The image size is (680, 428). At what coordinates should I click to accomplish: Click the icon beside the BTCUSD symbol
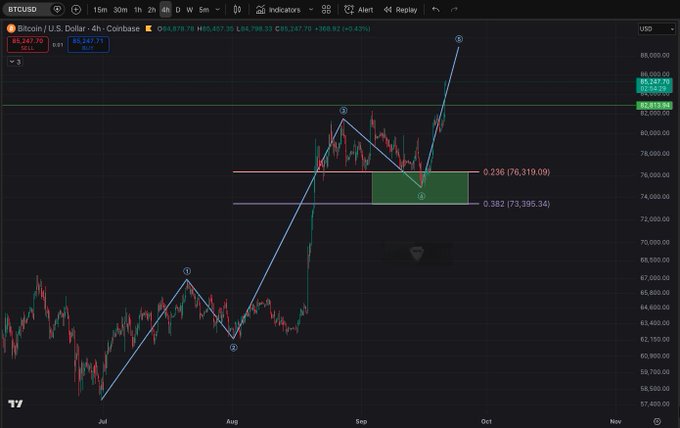pyautogui.click(x=57, y=9)
